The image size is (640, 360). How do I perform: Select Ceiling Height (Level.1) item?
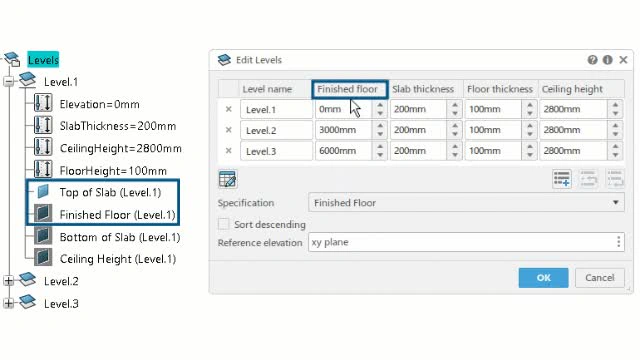coord(118,259)
